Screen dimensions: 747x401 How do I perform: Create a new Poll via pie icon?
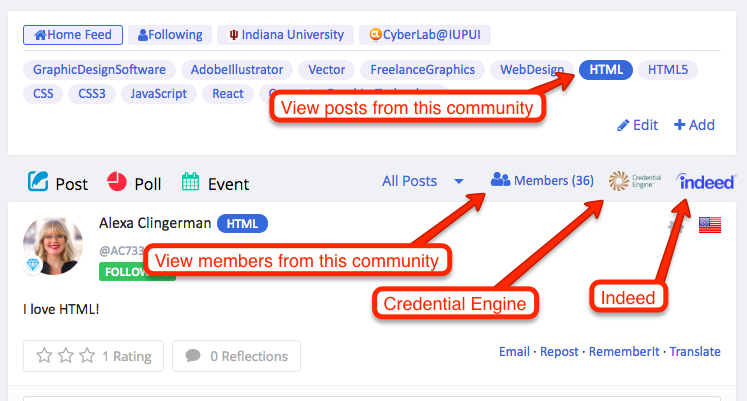pyautogui.click(x=117, y=181)
